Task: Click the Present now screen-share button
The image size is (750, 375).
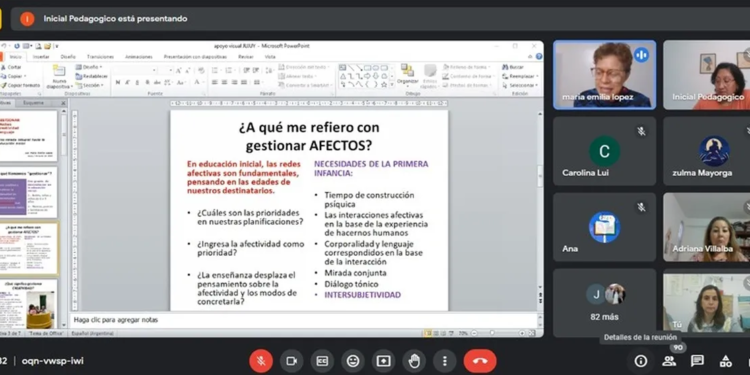Action: click(x=384, y=361)
